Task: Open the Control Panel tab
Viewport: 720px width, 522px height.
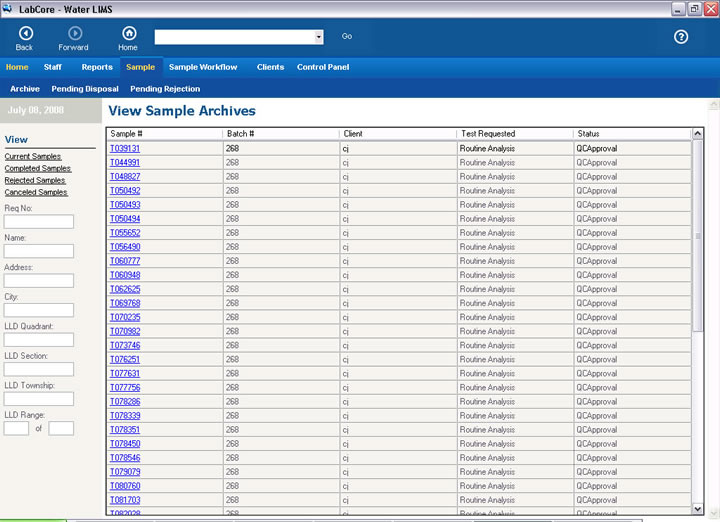Action: tap(323, 67)
